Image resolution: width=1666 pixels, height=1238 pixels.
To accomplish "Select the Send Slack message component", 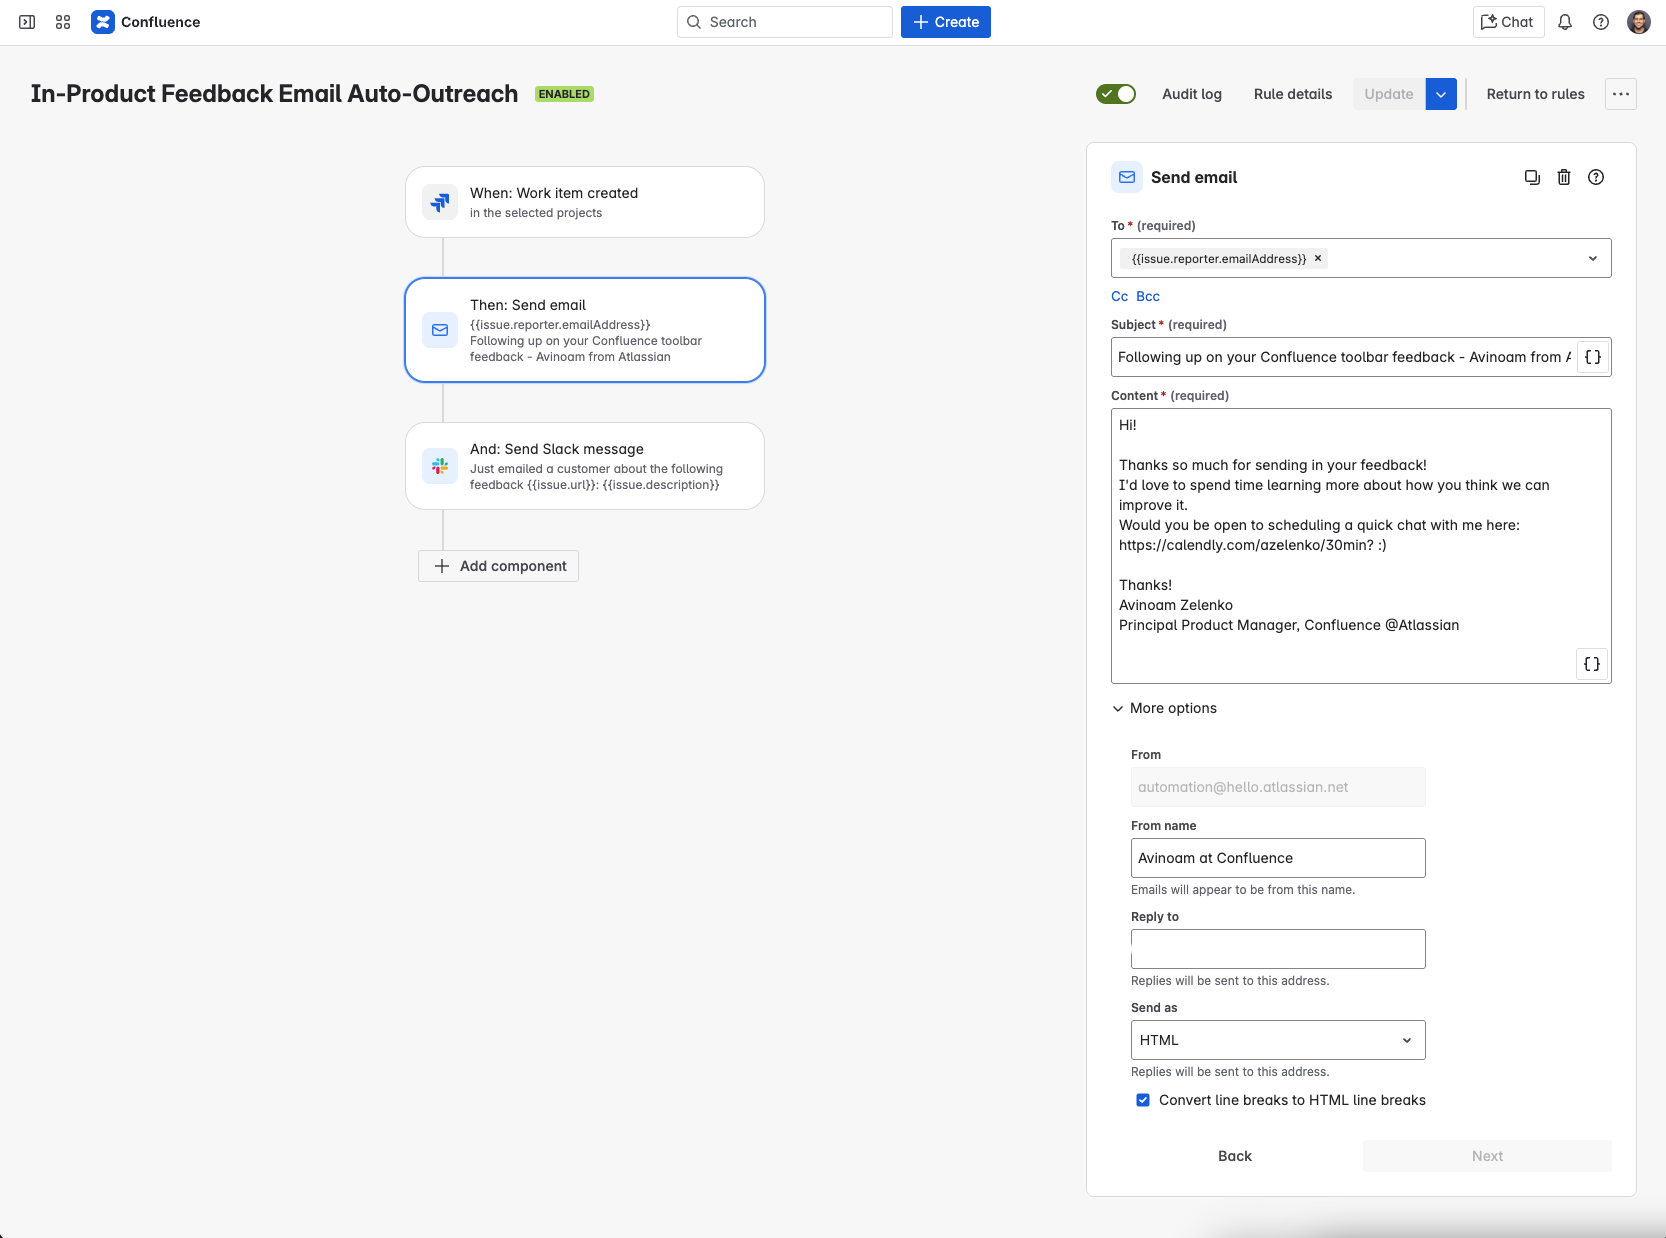I will [585, 466].
